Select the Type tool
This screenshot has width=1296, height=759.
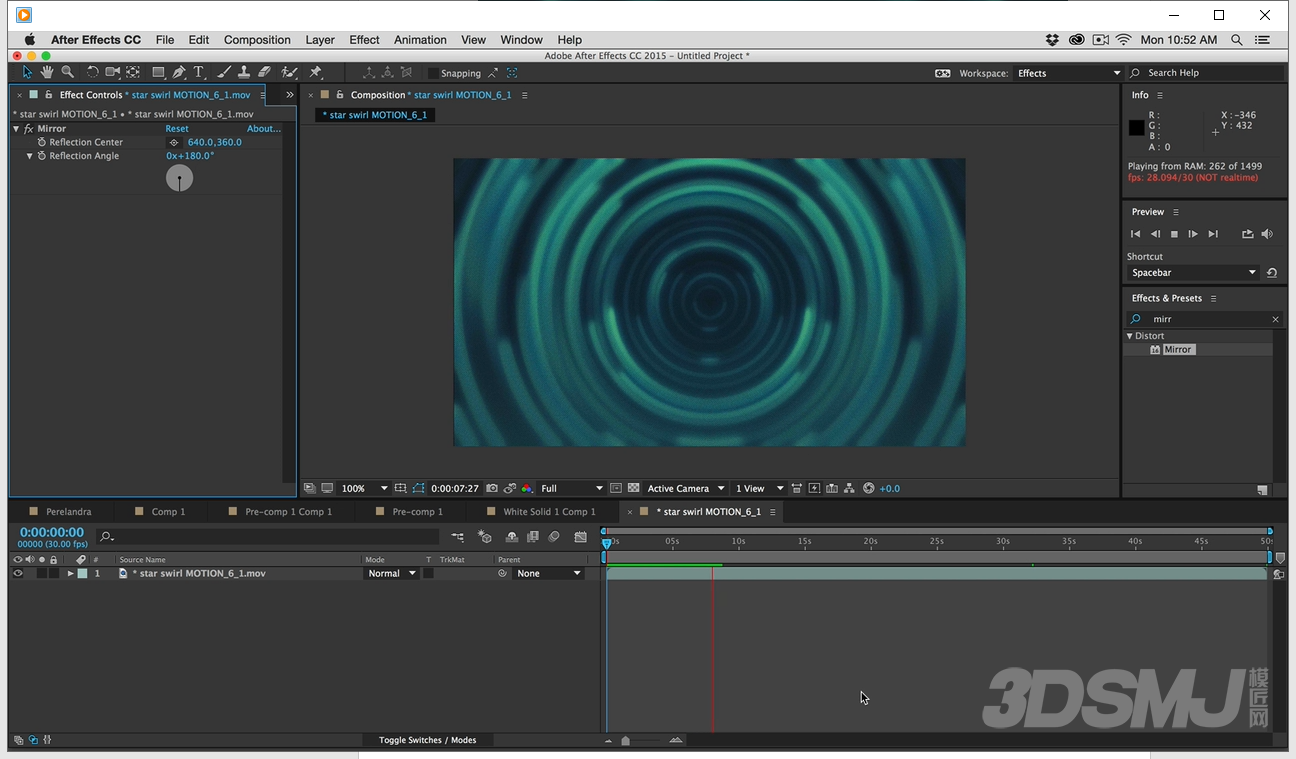tap(199, 72)
